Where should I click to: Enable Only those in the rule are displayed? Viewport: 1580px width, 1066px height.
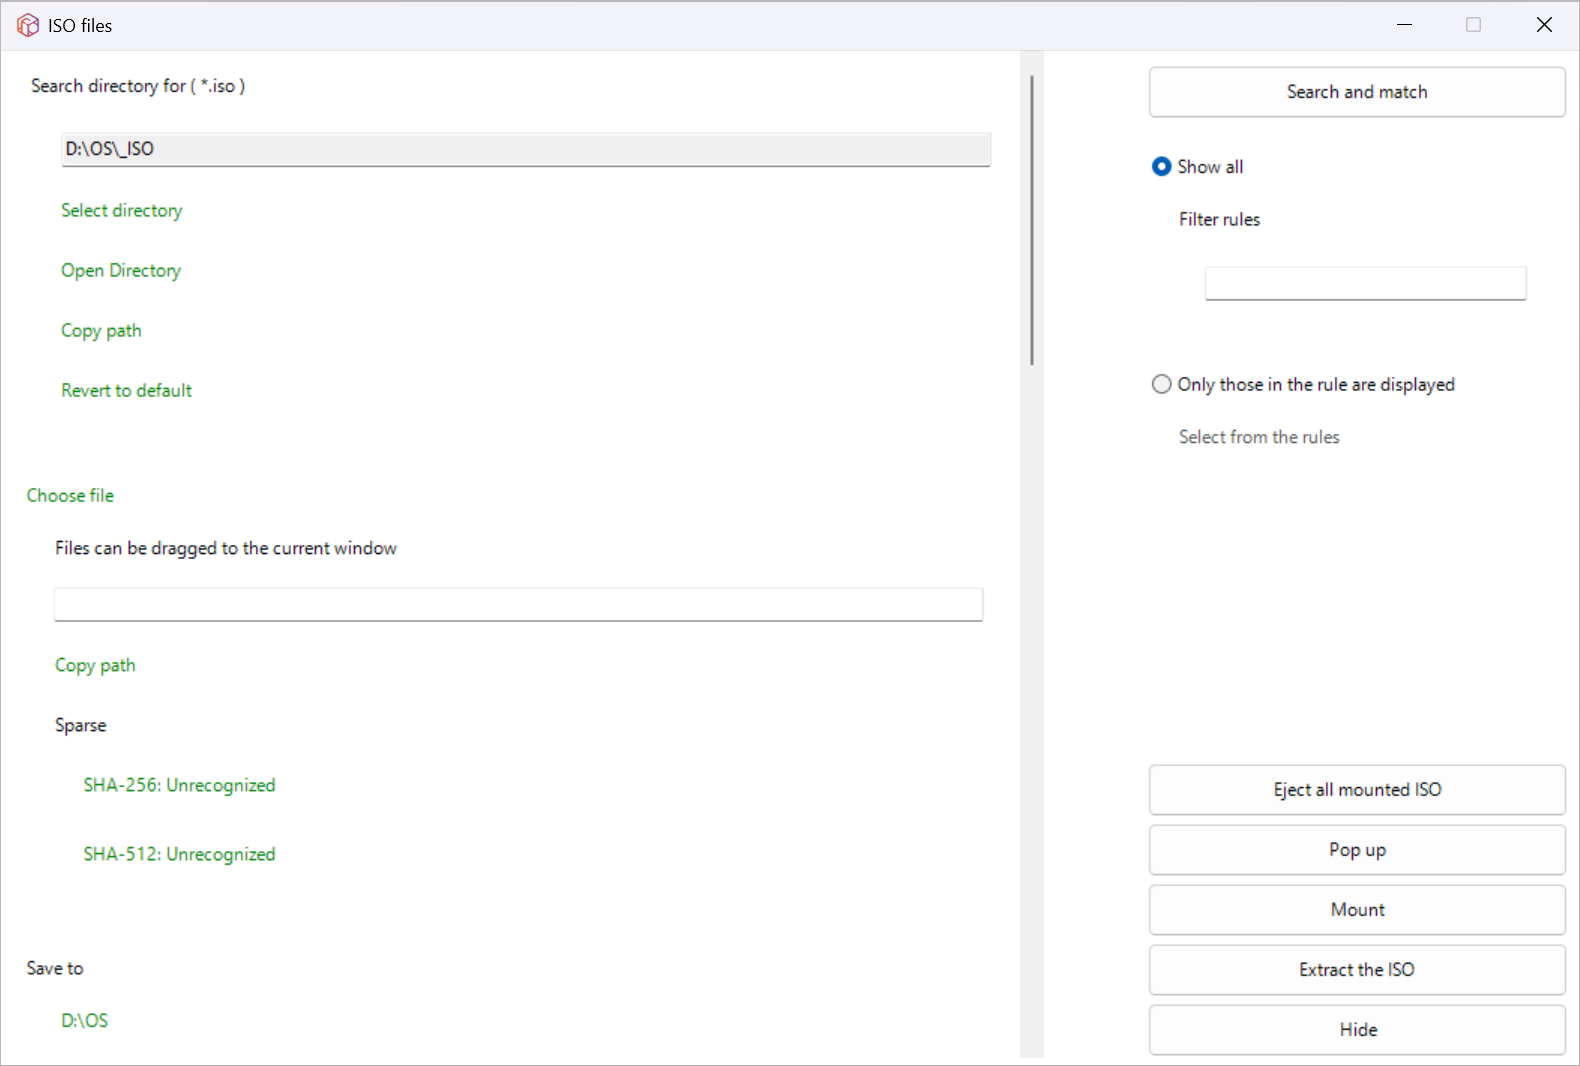(1161, 385)
